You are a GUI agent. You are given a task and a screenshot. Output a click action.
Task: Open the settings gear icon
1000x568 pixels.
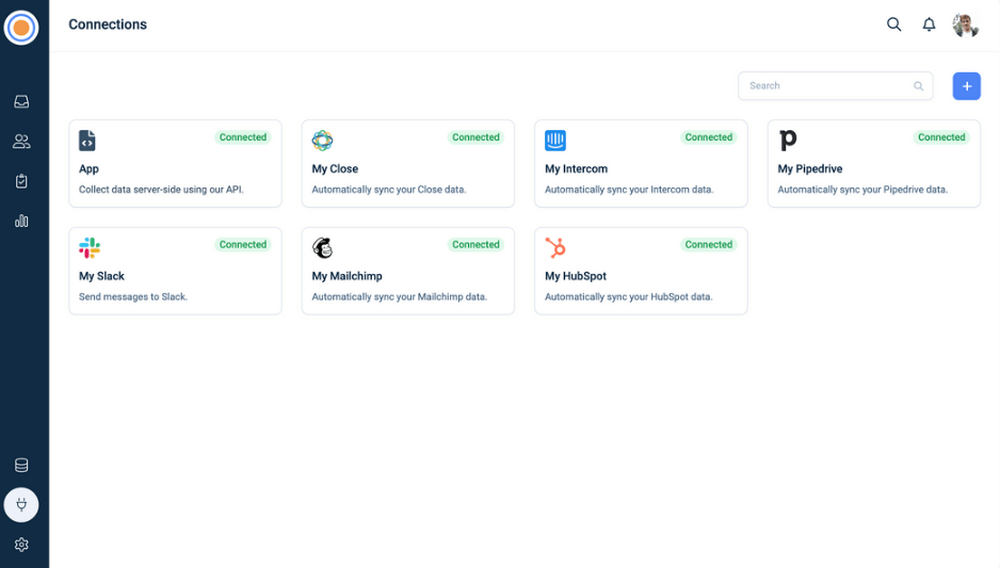pyautogui.click(x=21, y=545)
